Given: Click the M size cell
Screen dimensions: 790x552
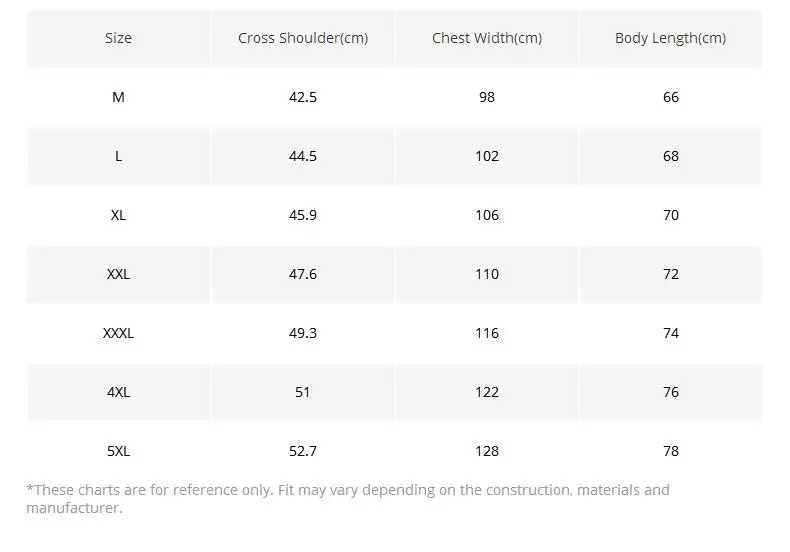Looking at the screenshot, I should 118,97.
